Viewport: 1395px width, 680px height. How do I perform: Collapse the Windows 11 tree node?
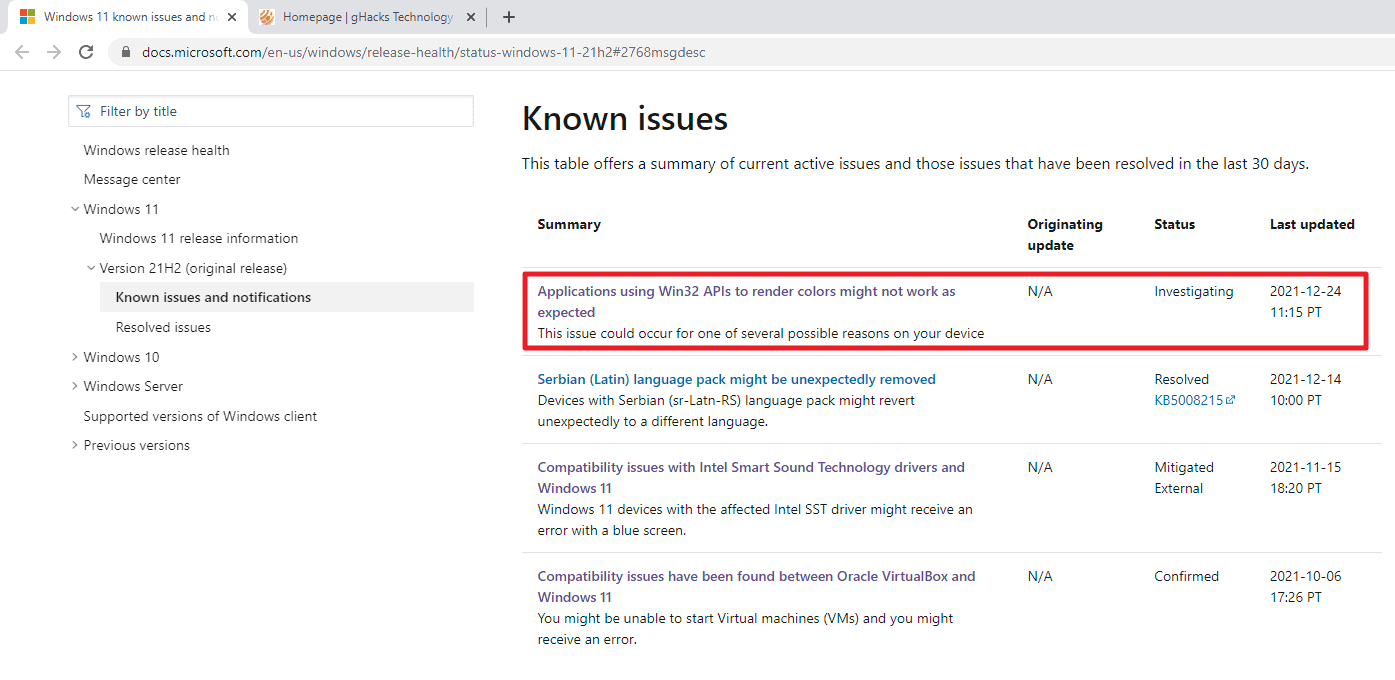tap(75, 209)
